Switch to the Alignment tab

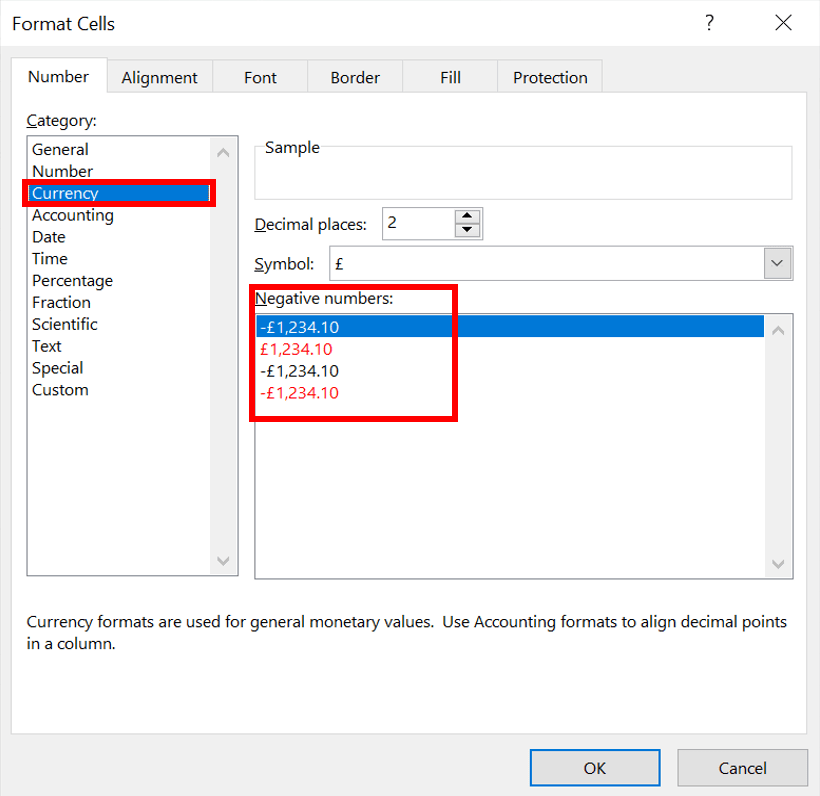coord(159,77)
